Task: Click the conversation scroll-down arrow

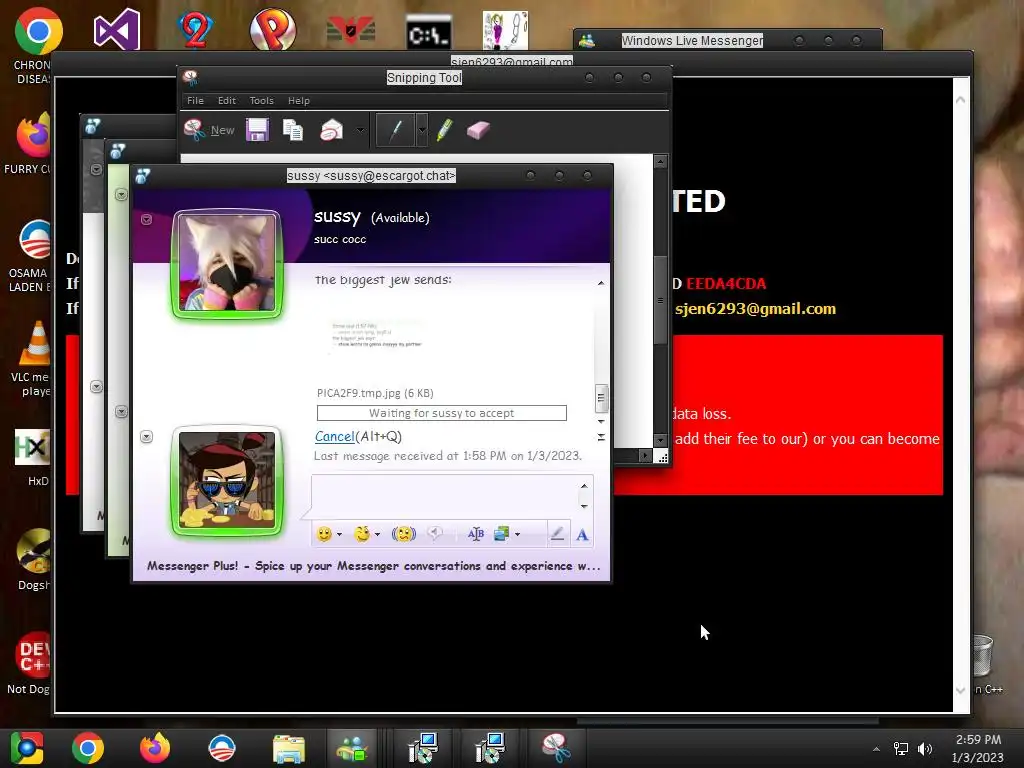Action: pos(601,422)
